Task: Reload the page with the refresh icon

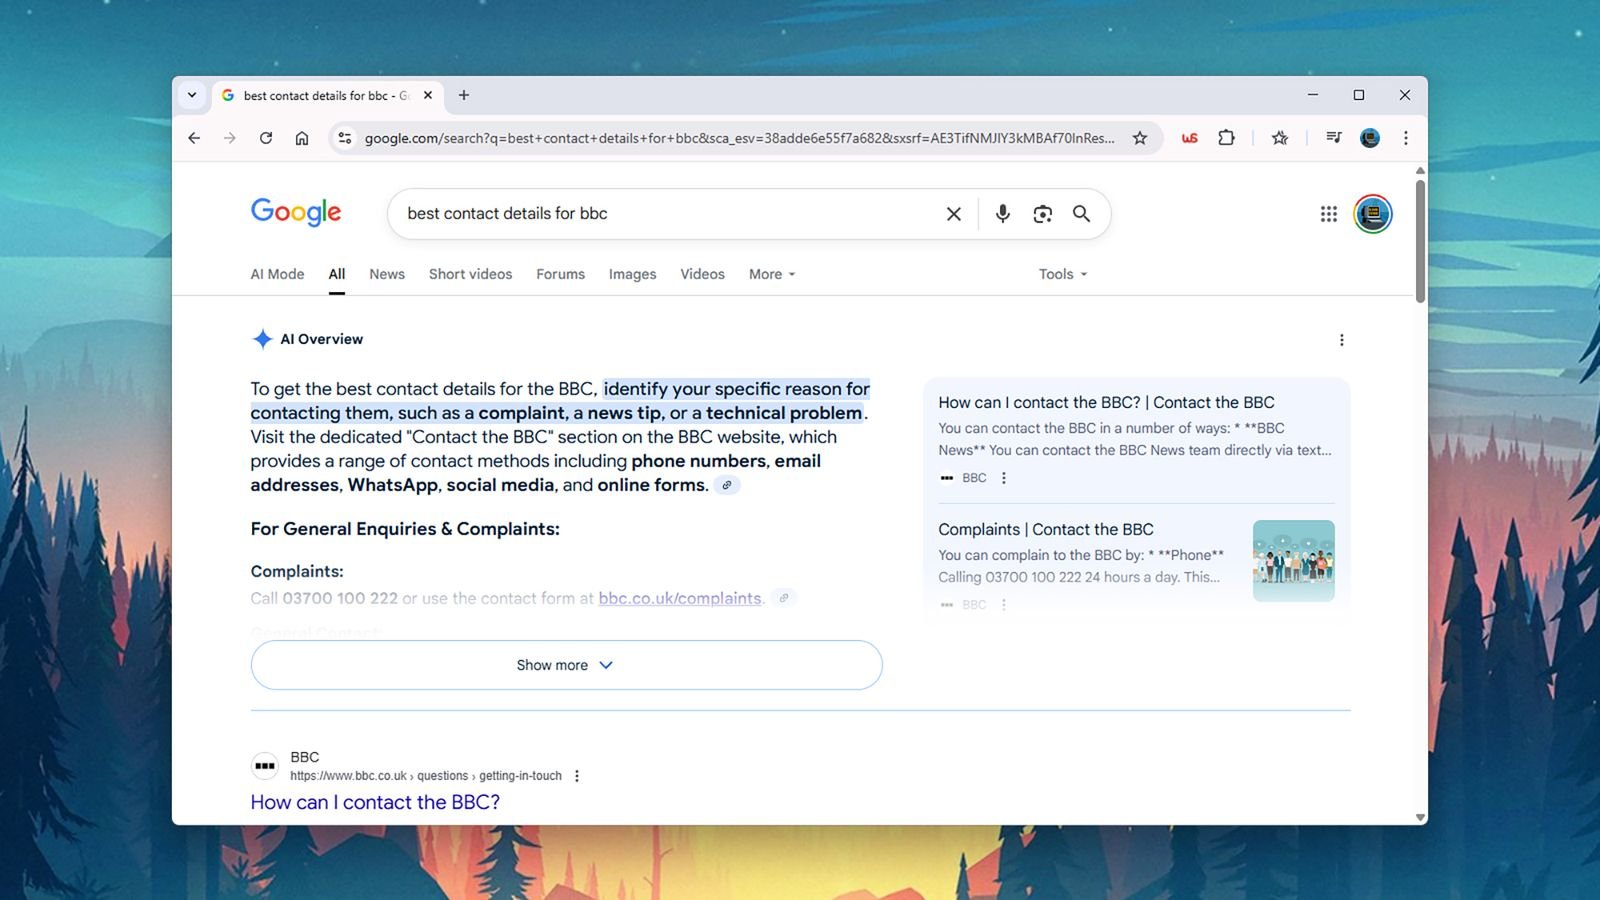Action: [x=265, y=138]
